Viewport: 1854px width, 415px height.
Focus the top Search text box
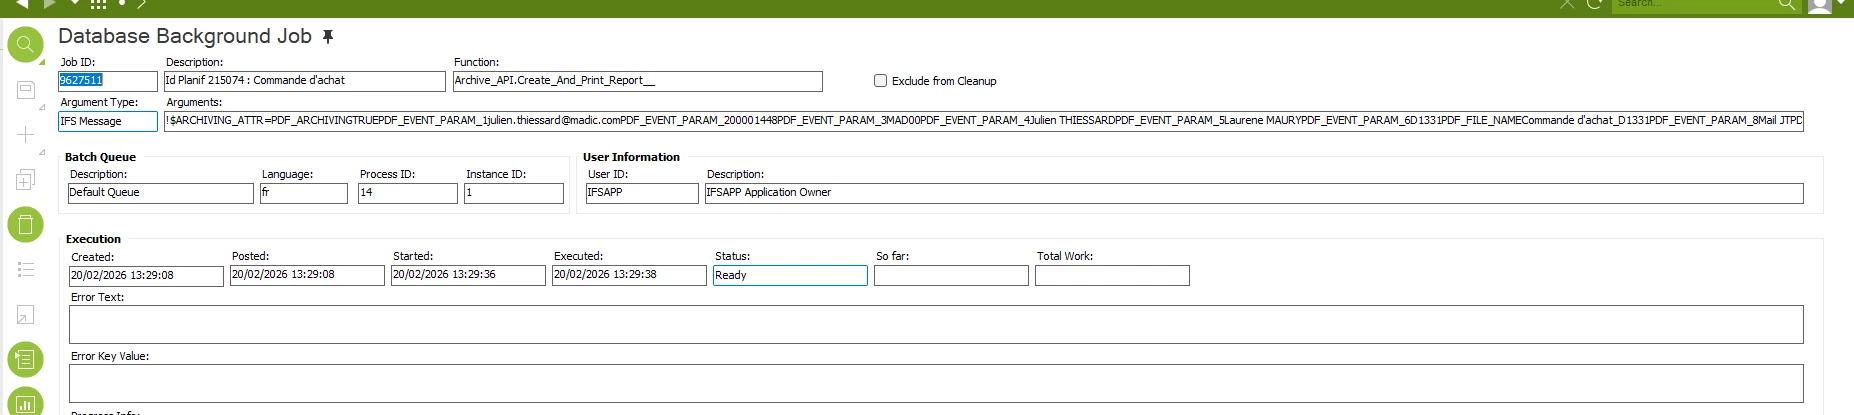(1690, 5)
